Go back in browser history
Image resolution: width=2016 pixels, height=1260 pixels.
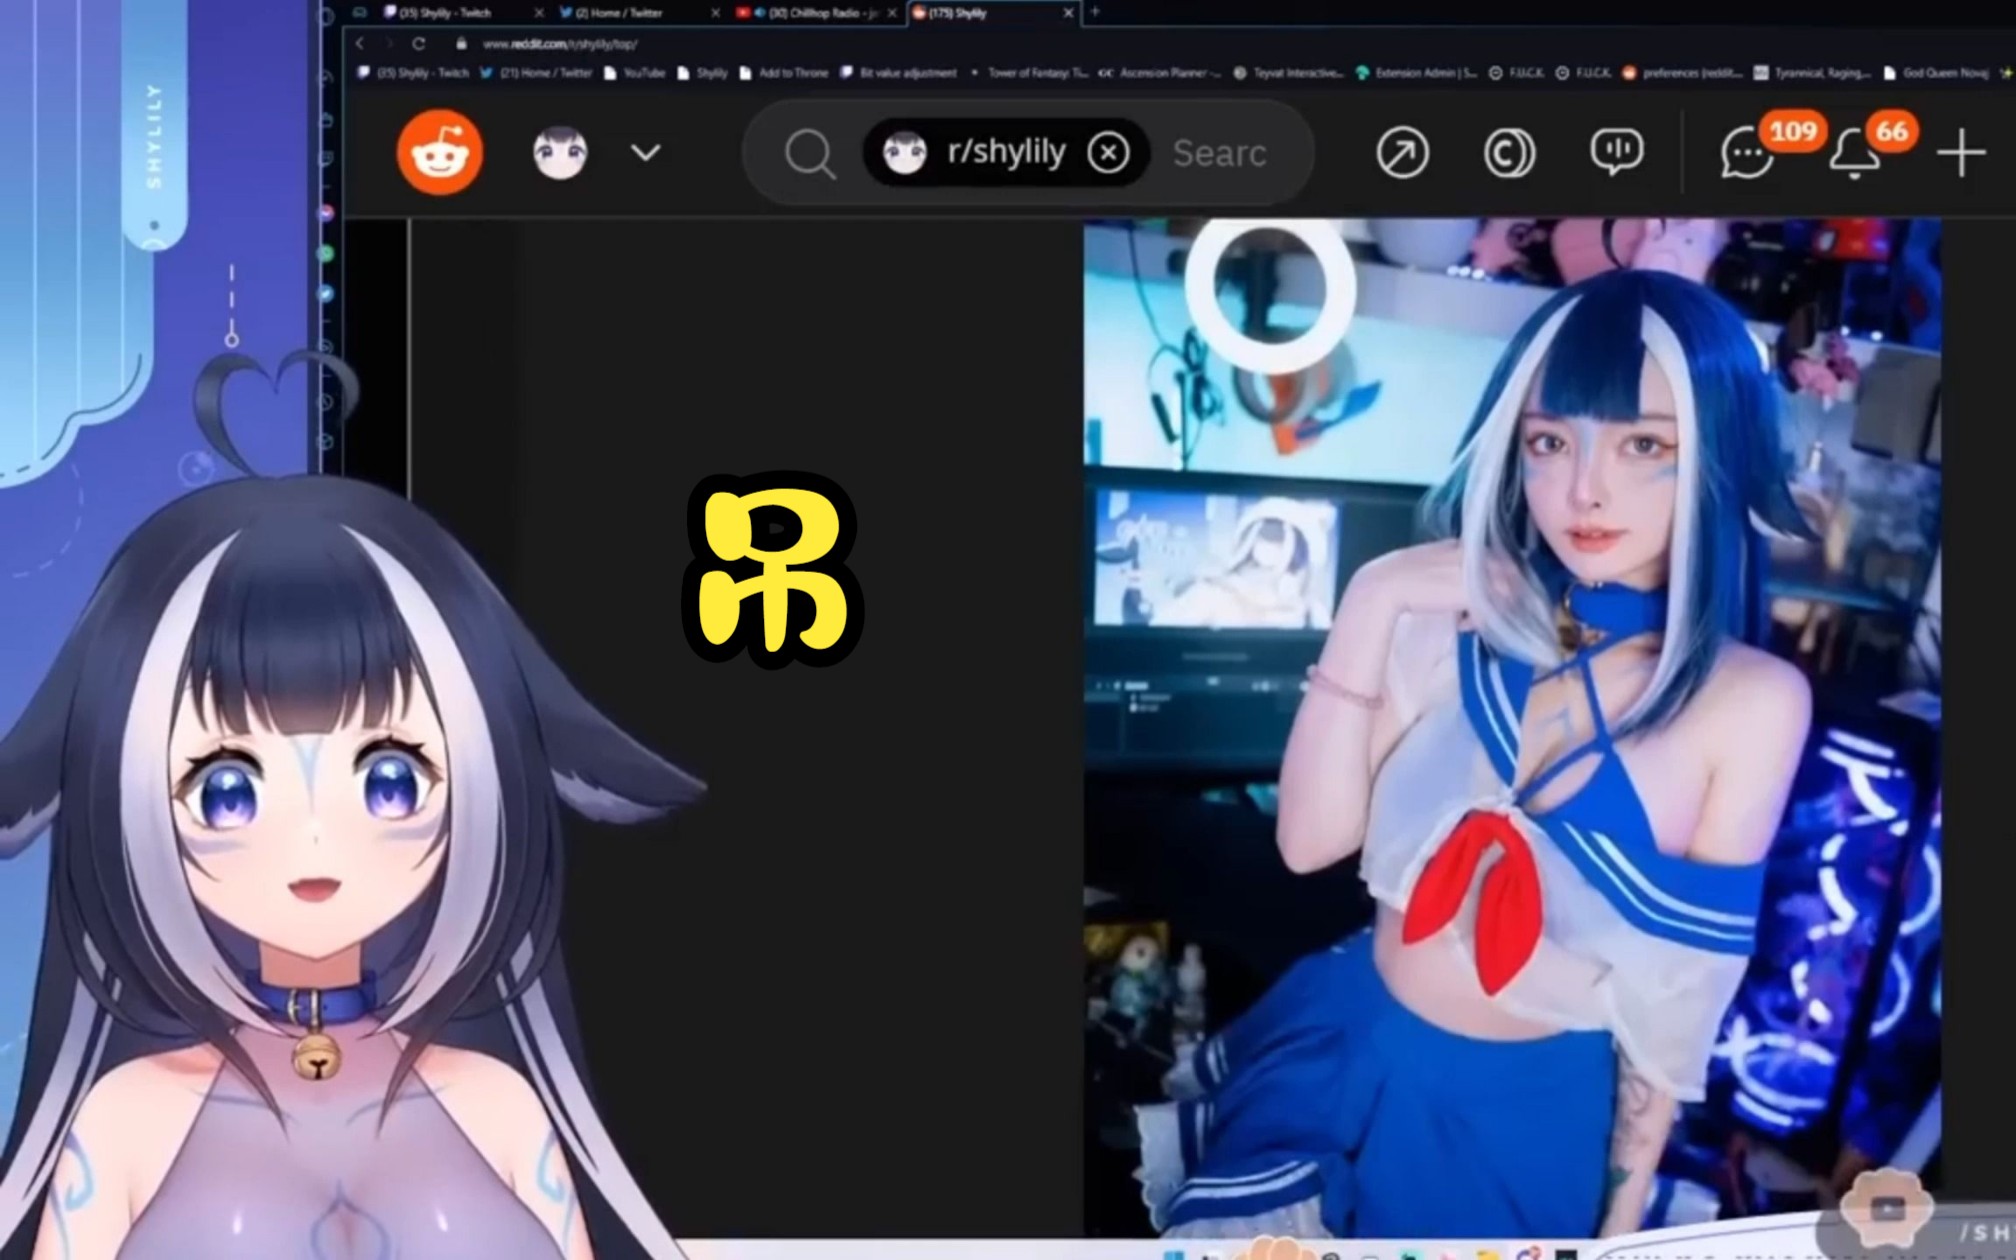(x=359, y=44)
